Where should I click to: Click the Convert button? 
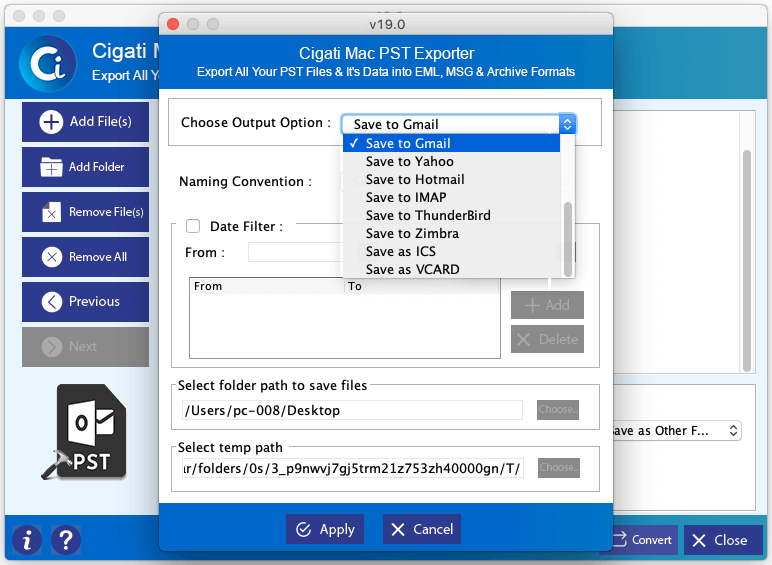point(645,540)
